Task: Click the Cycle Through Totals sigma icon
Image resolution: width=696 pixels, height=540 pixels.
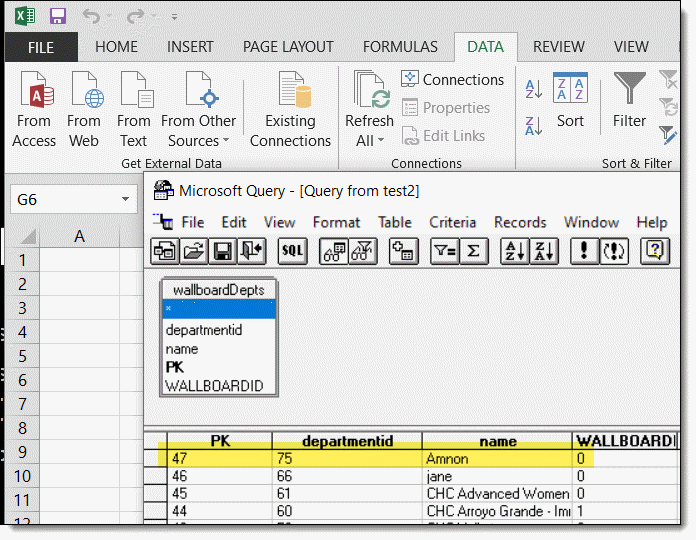Action: click(x=473, y=251)
